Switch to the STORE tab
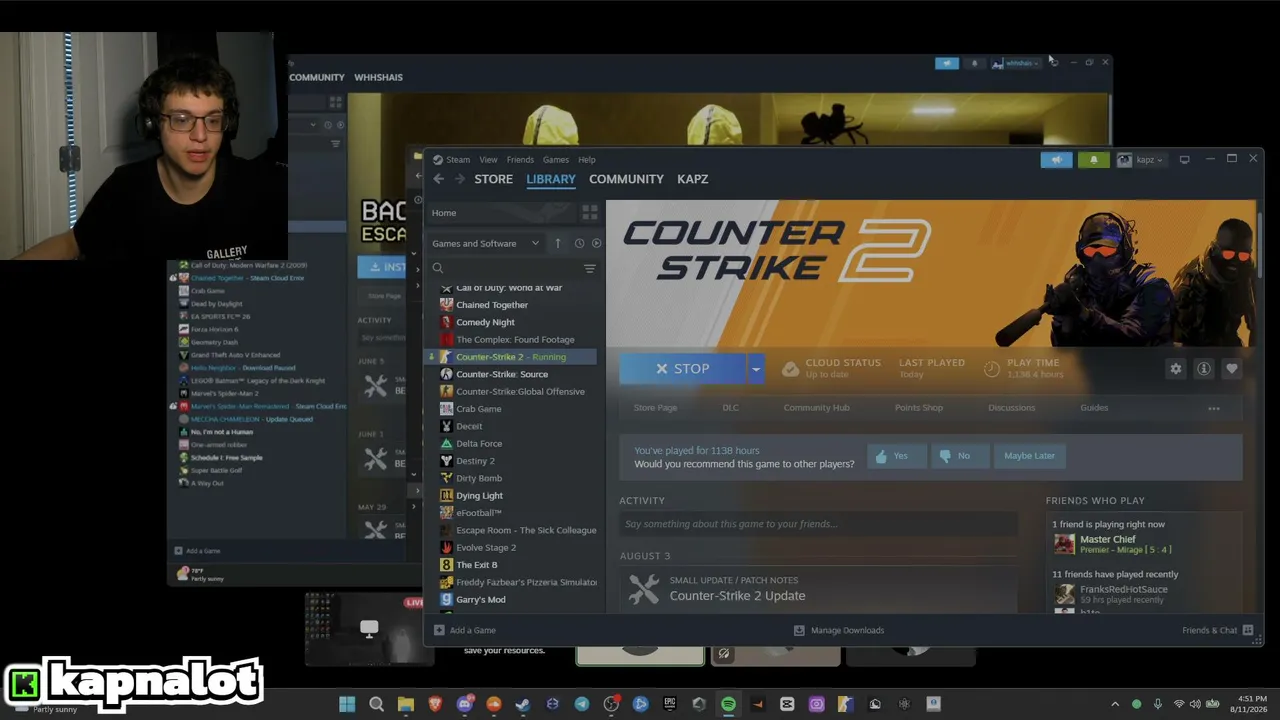The height and width of the screenshot is (720, 1280). point(493,179)
